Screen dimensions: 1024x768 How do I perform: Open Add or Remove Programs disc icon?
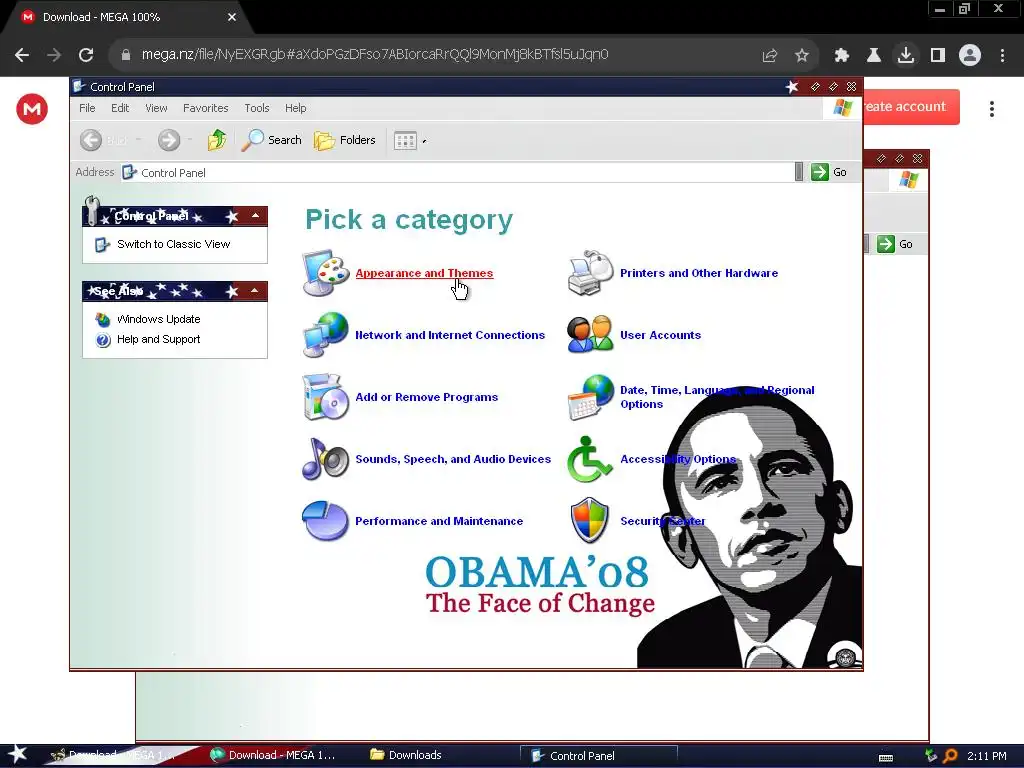326,396
